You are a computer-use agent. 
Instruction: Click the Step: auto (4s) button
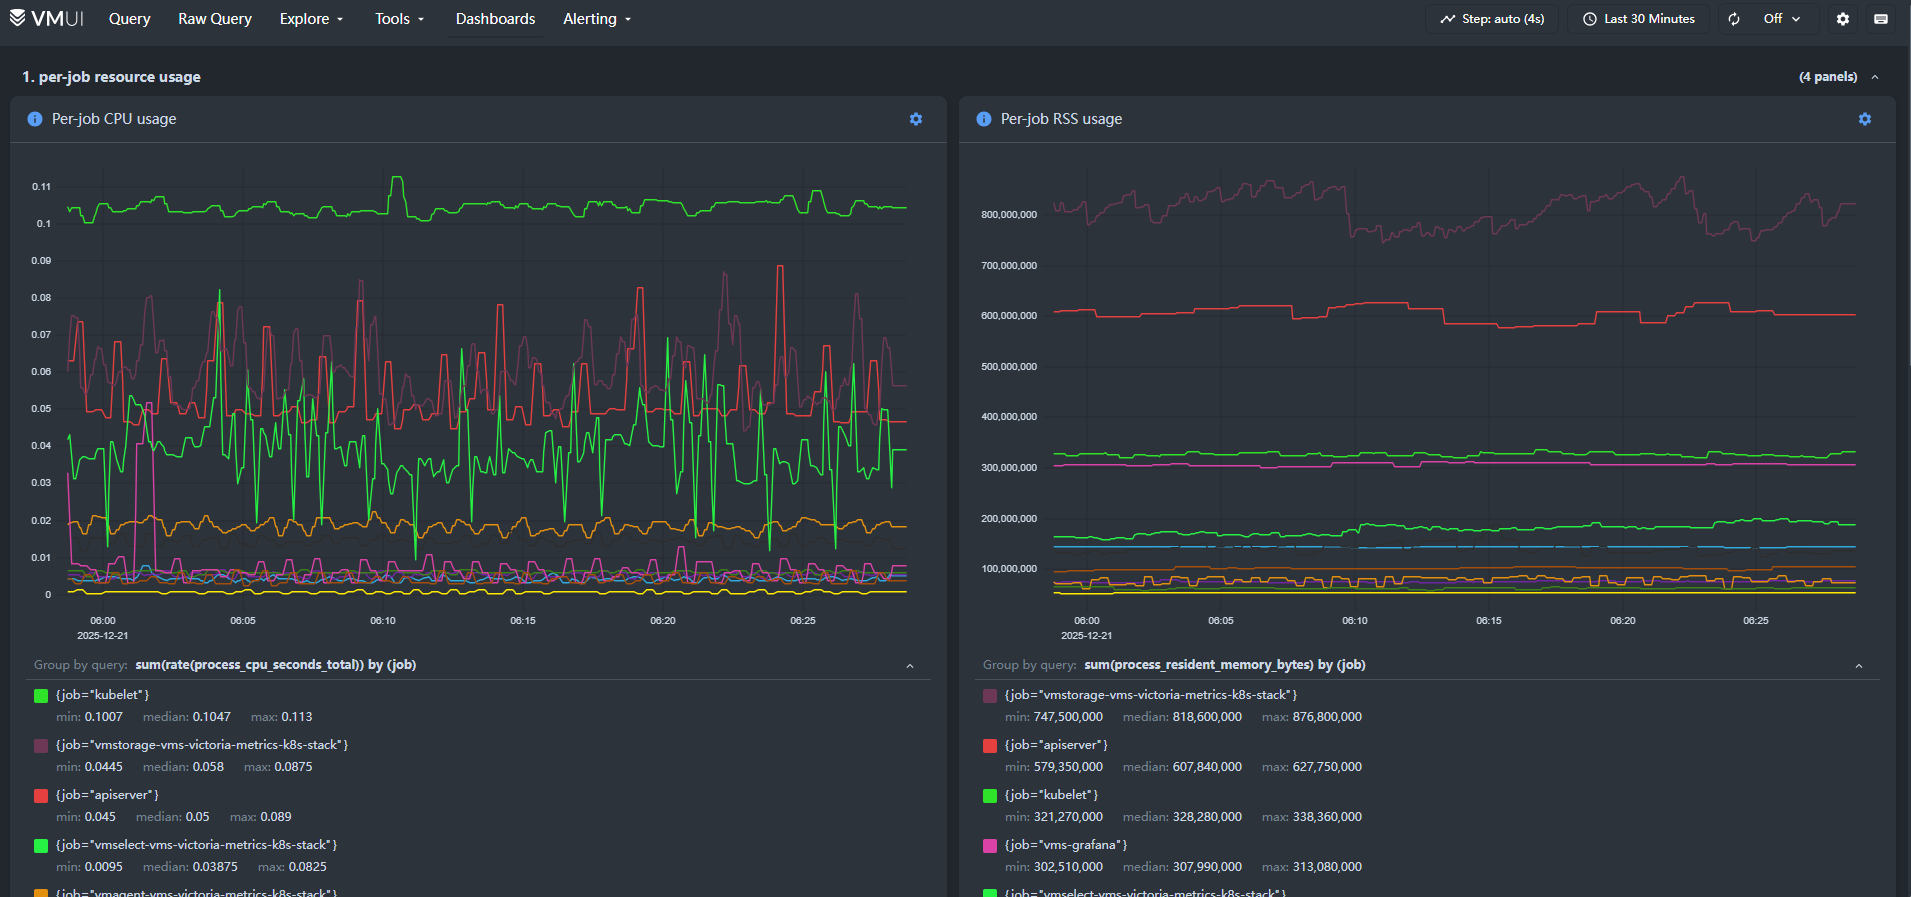[1491, 19]
